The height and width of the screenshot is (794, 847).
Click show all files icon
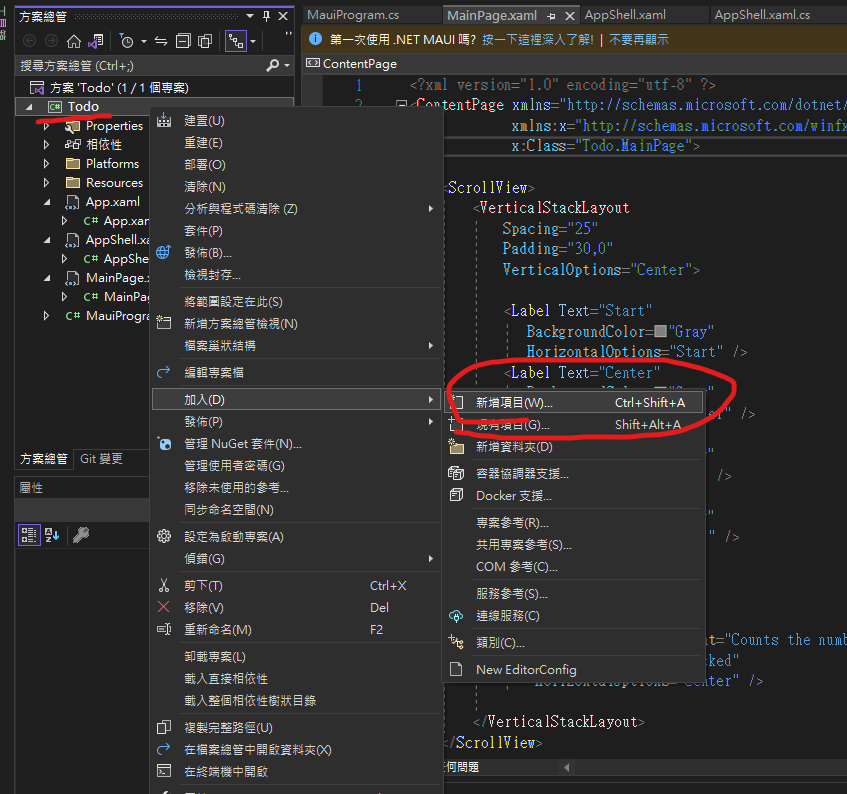click(205, 41)
